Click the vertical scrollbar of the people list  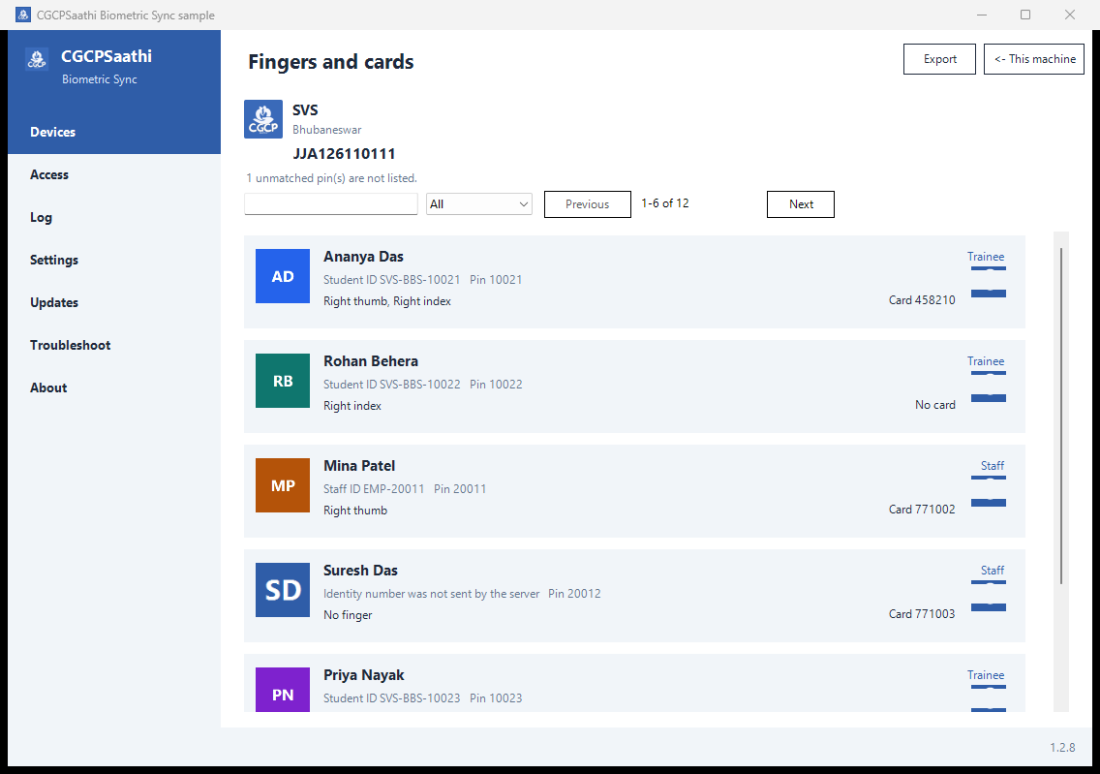pyautogui.click(x=1061, y=415)
